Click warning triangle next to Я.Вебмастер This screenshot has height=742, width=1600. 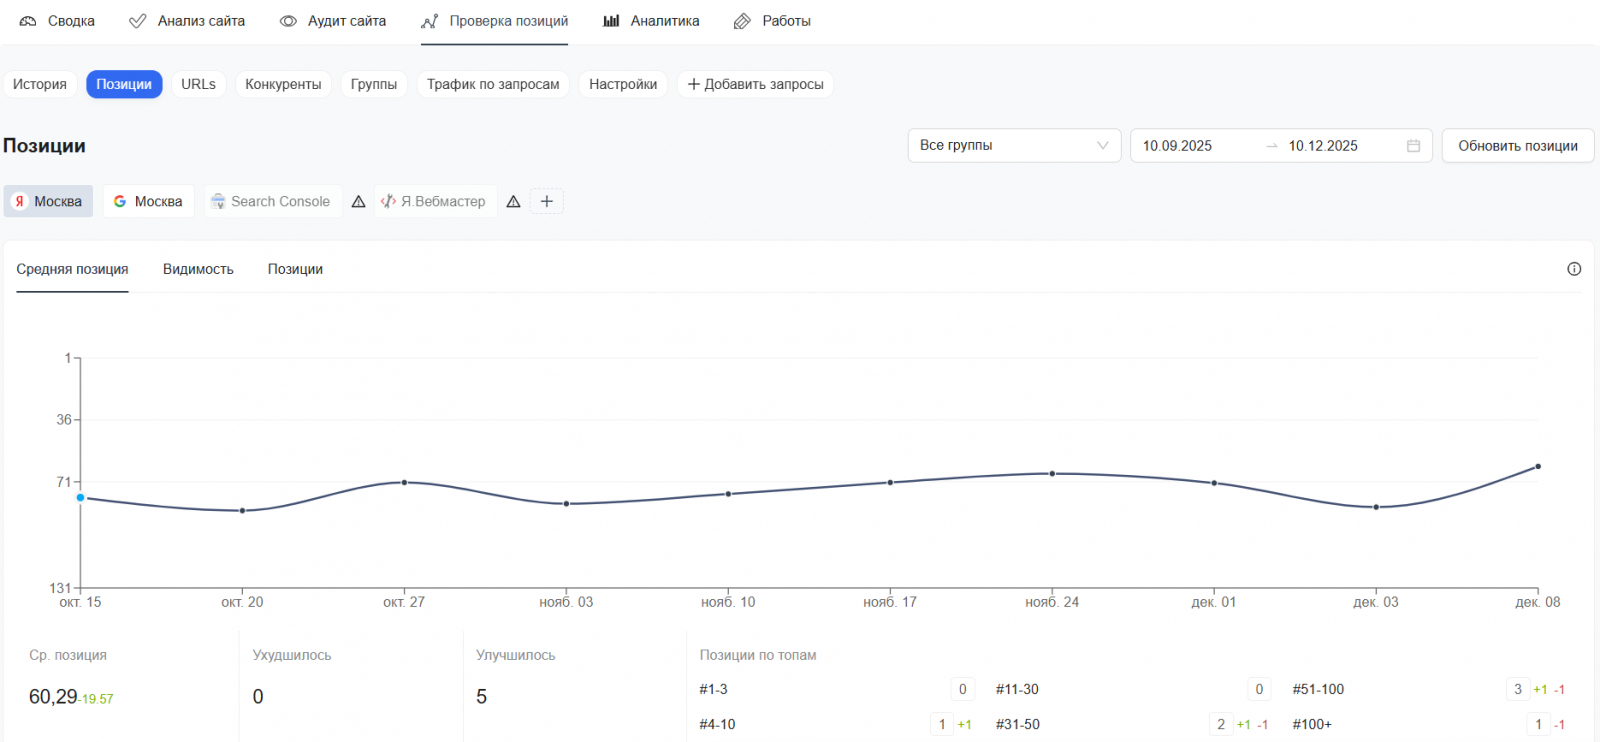coord(514,202)
